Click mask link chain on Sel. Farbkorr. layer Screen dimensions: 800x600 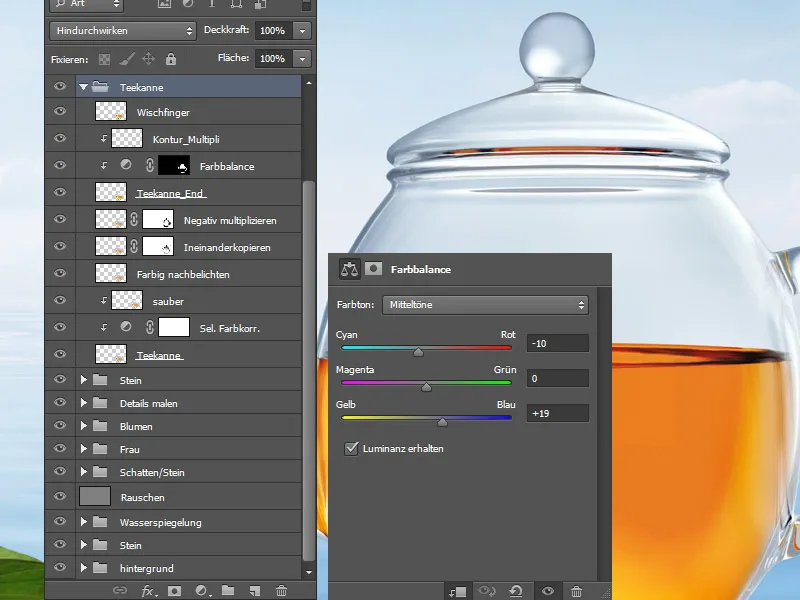(x=149, y=328)
